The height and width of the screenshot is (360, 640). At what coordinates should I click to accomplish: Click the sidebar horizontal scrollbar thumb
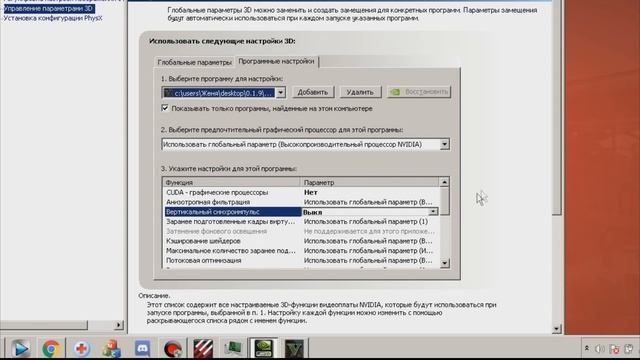[x=44, y=325]
